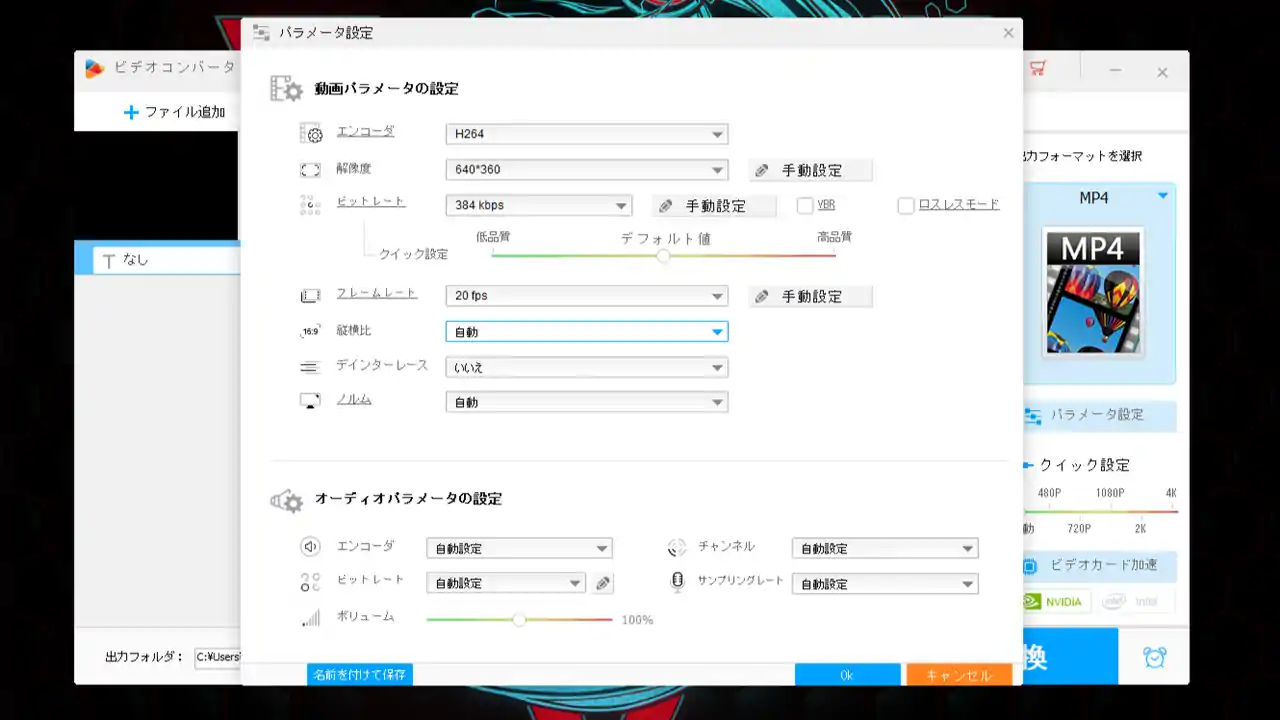Click the キャンセル button

[959, 675]
